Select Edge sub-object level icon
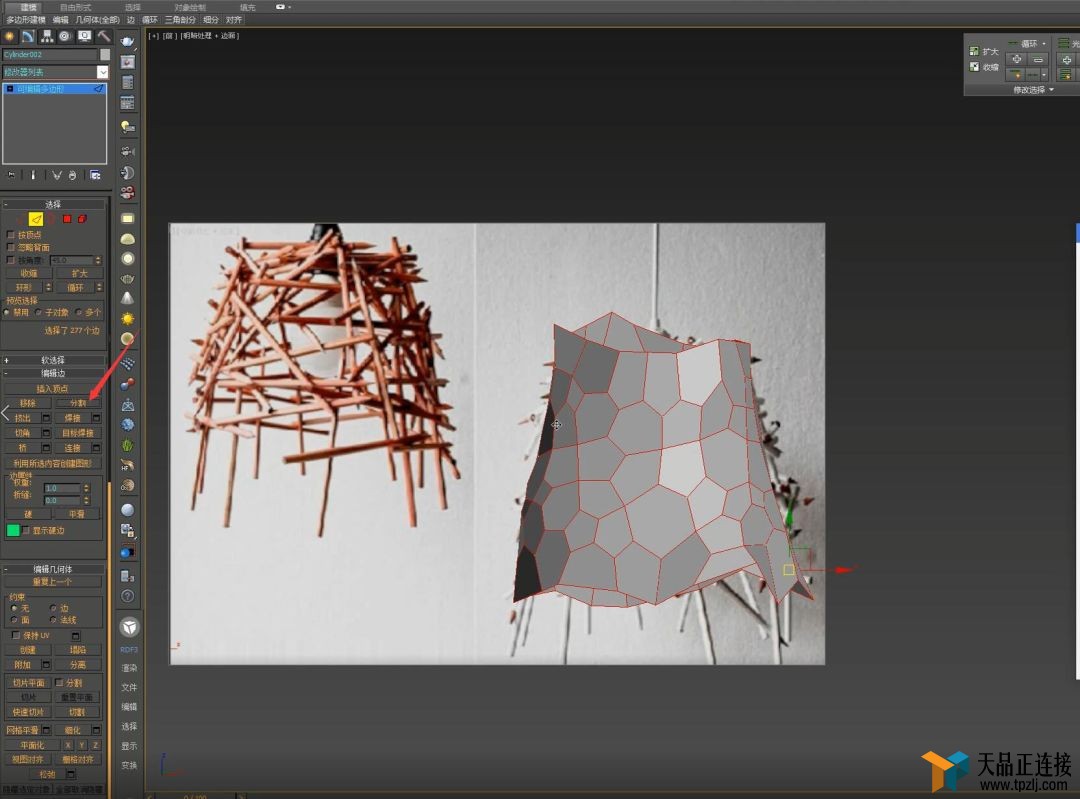 [36, 219]
